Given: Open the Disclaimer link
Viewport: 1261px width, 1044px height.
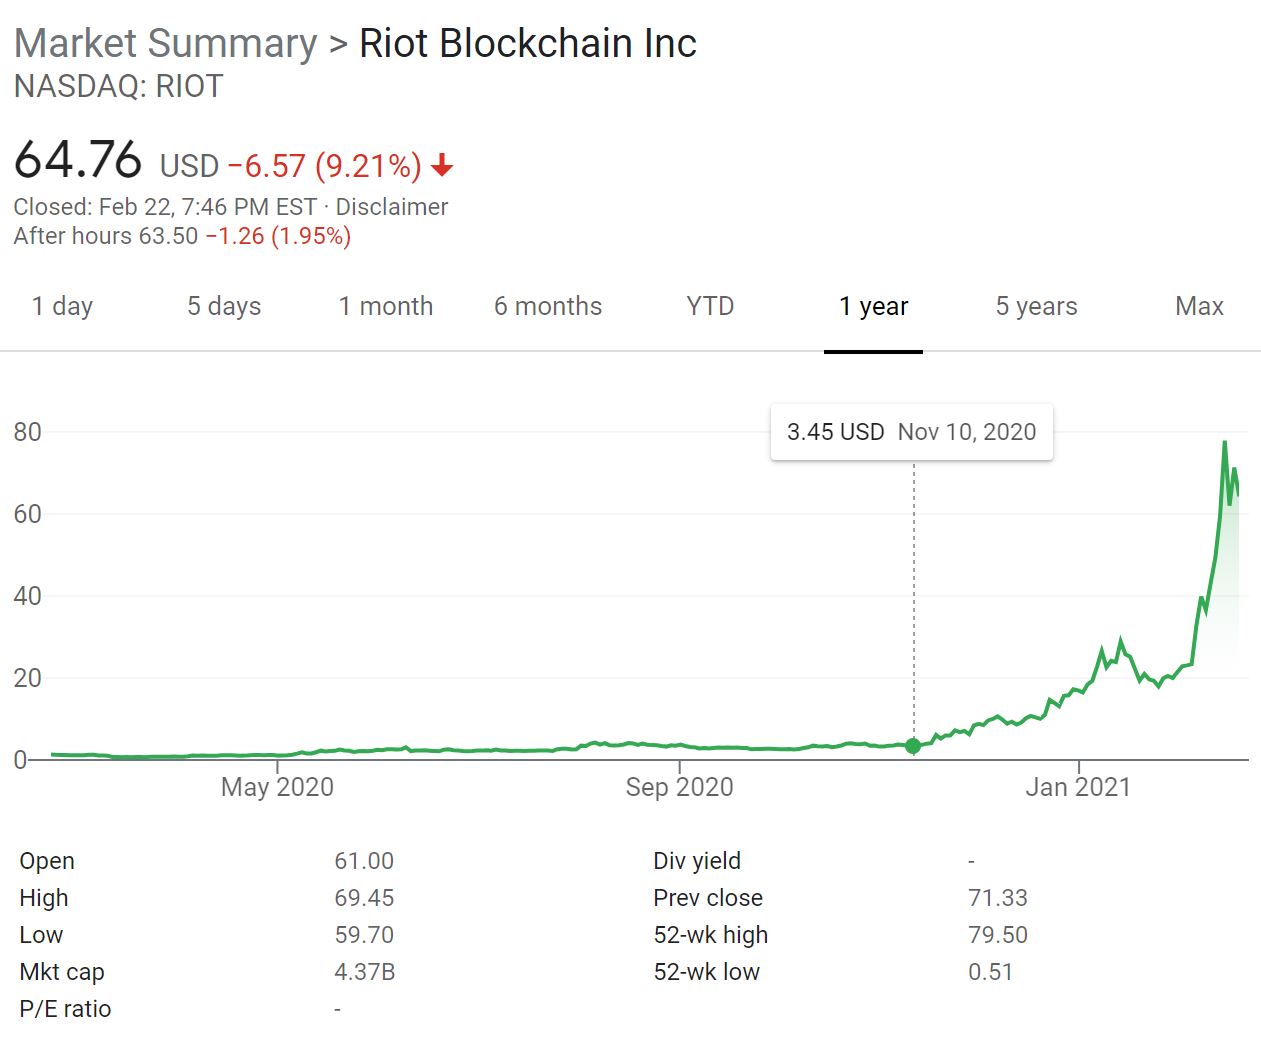Looking at the screenshot, I should [397, 207].
